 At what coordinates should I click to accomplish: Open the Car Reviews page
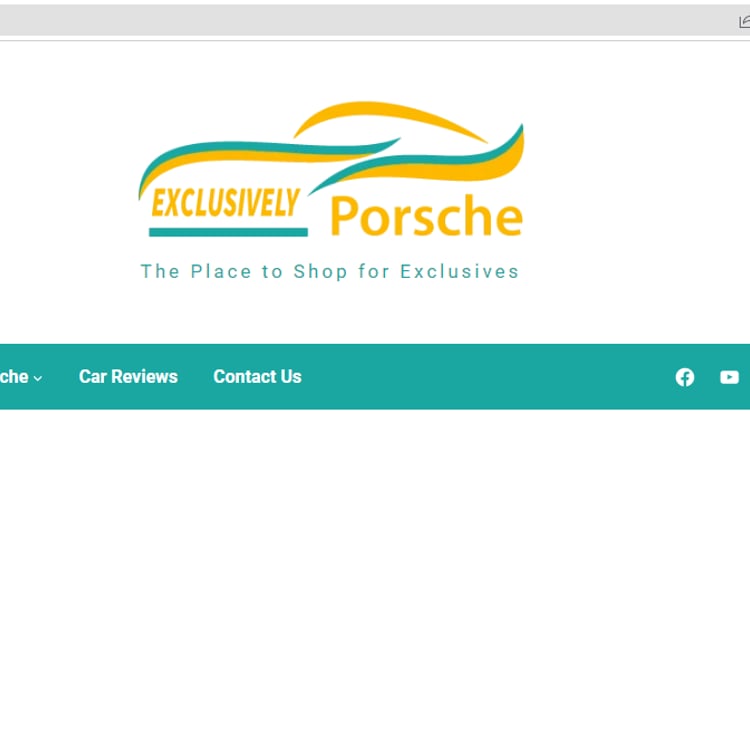coord(128,376)
